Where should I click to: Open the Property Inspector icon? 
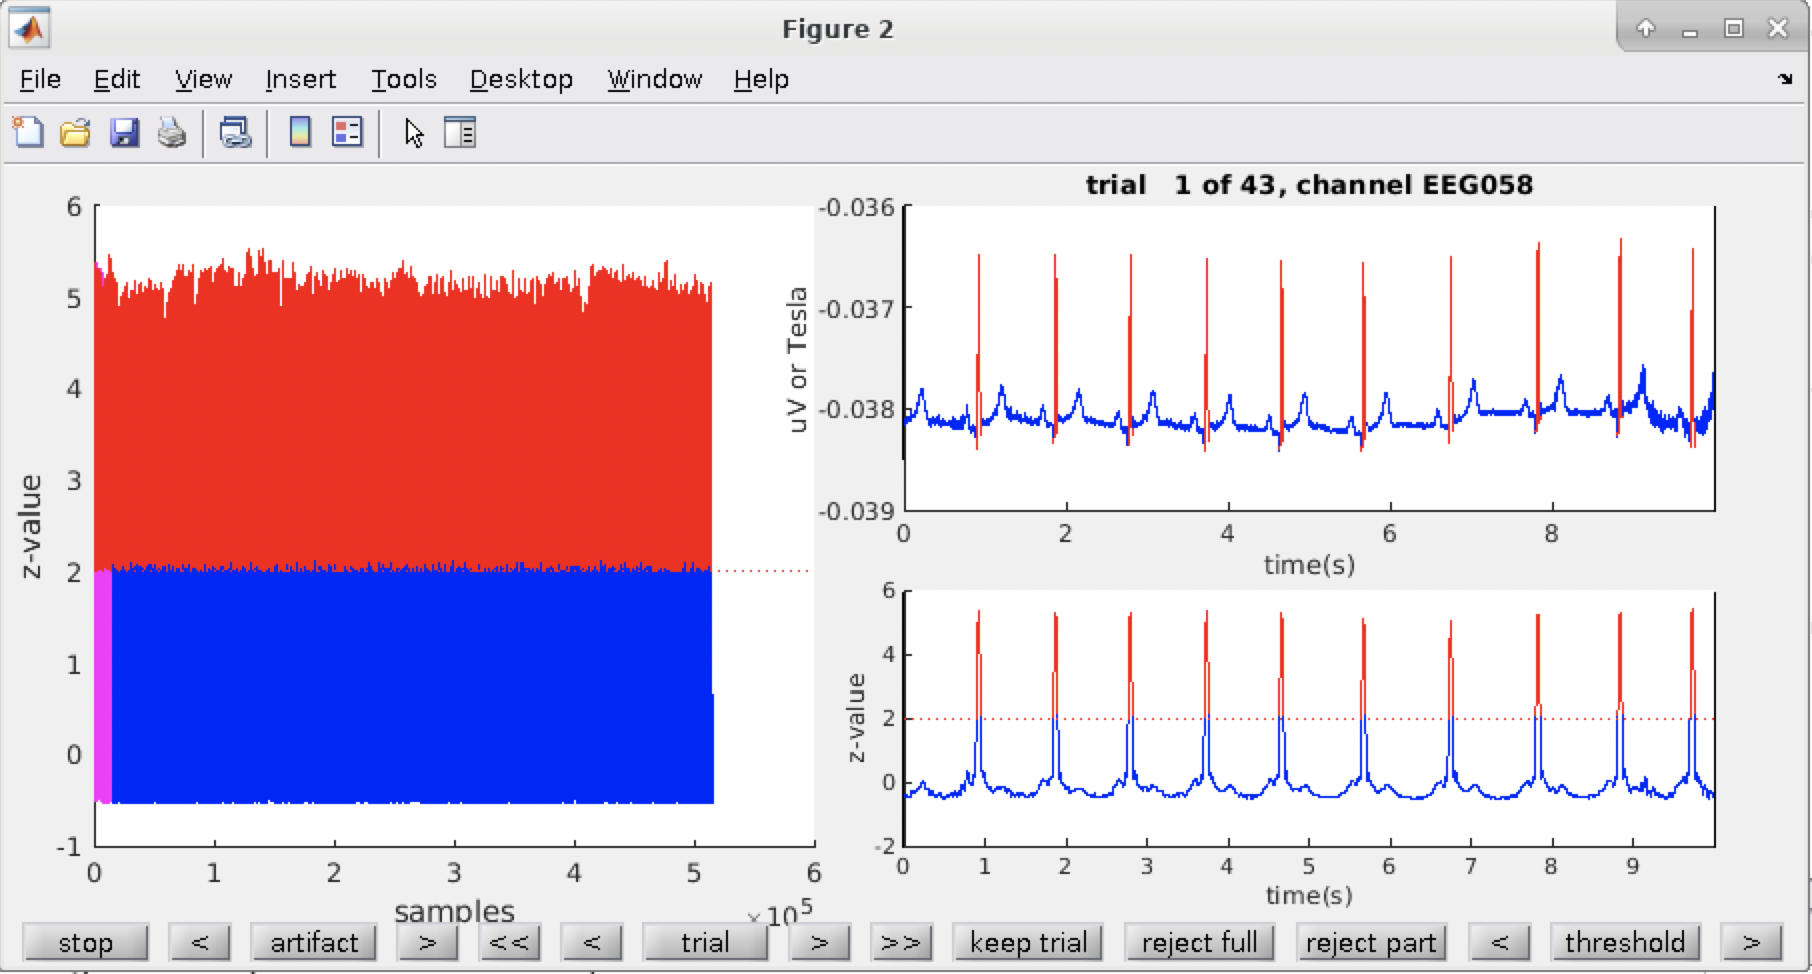(x=460, y=132)
